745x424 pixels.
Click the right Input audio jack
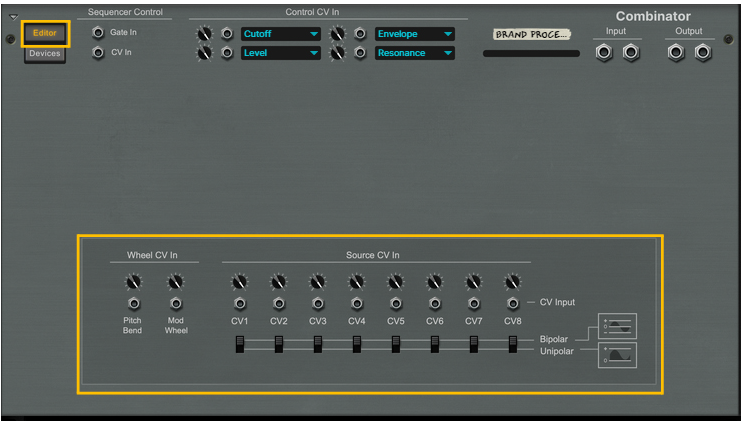pyautogui.click(x=631, y=52)
